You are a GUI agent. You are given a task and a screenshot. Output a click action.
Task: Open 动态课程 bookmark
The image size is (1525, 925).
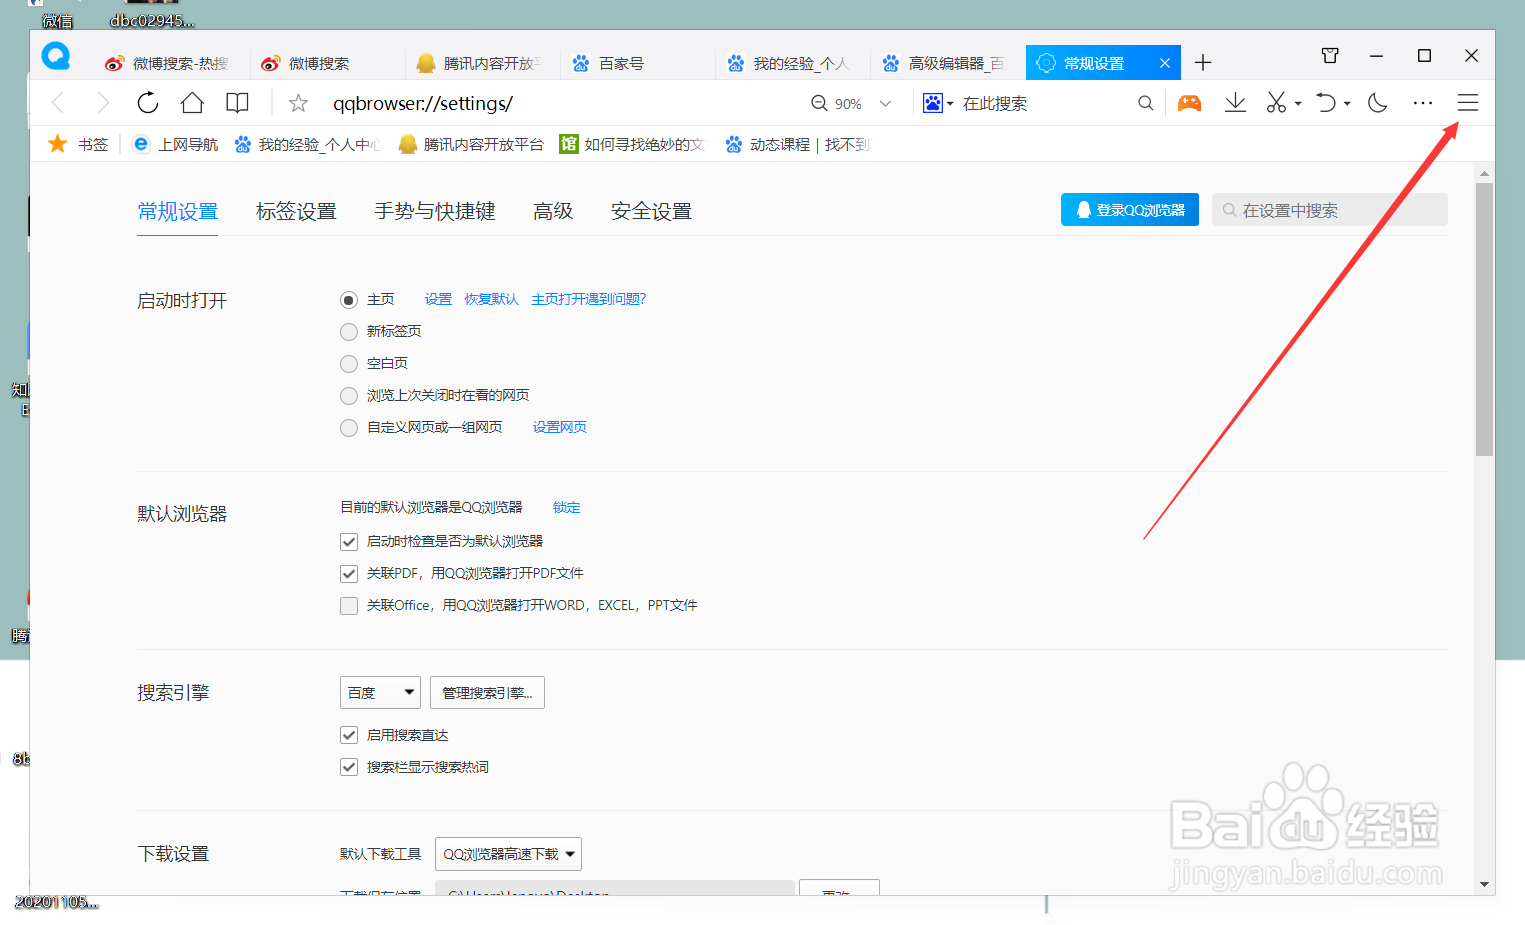coord(797,144)
